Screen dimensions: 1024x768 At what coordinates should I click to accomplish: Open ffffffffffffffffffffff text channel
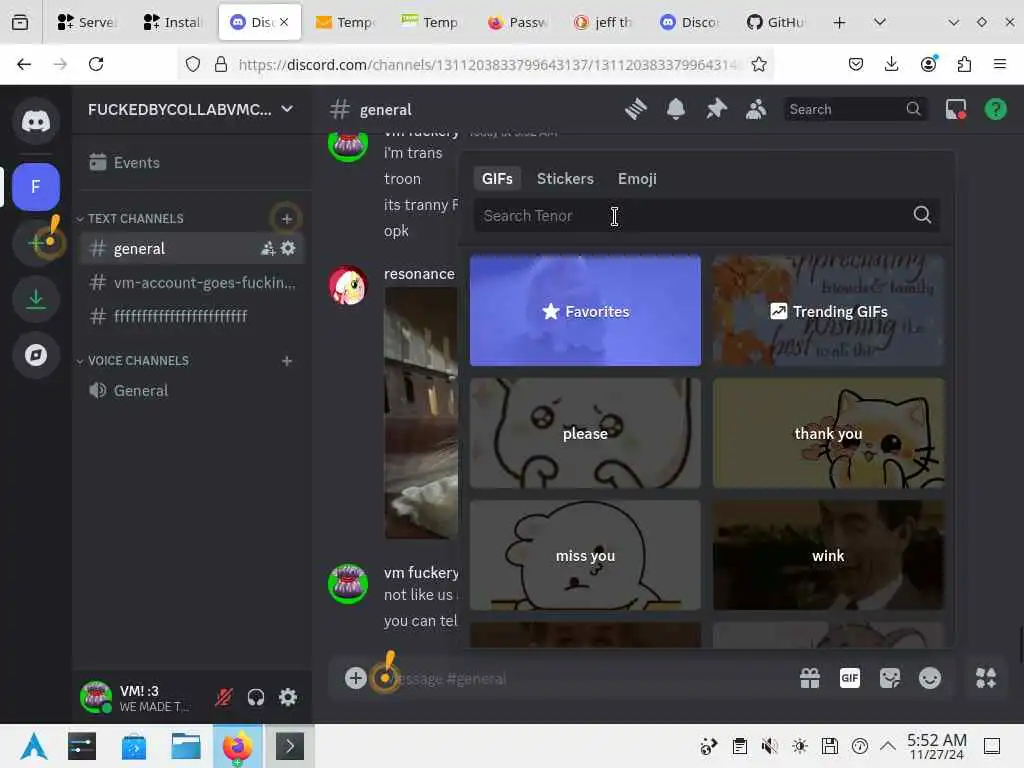(191, 317)
